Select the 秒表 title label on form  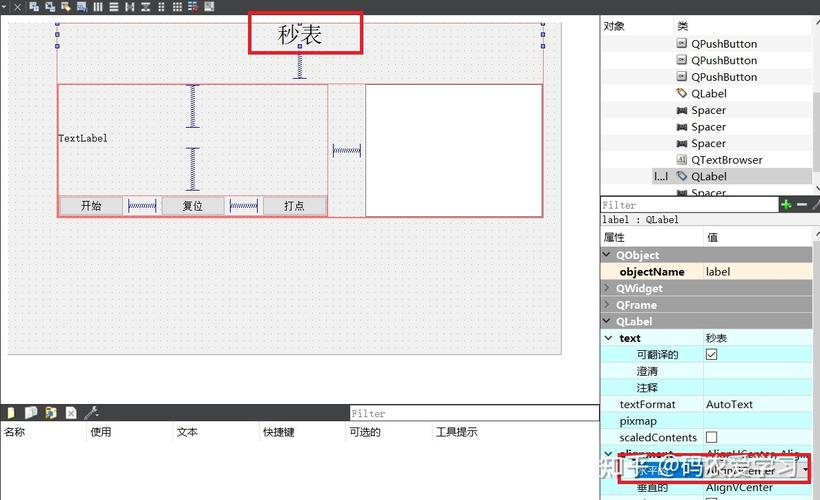coord(300,35)
